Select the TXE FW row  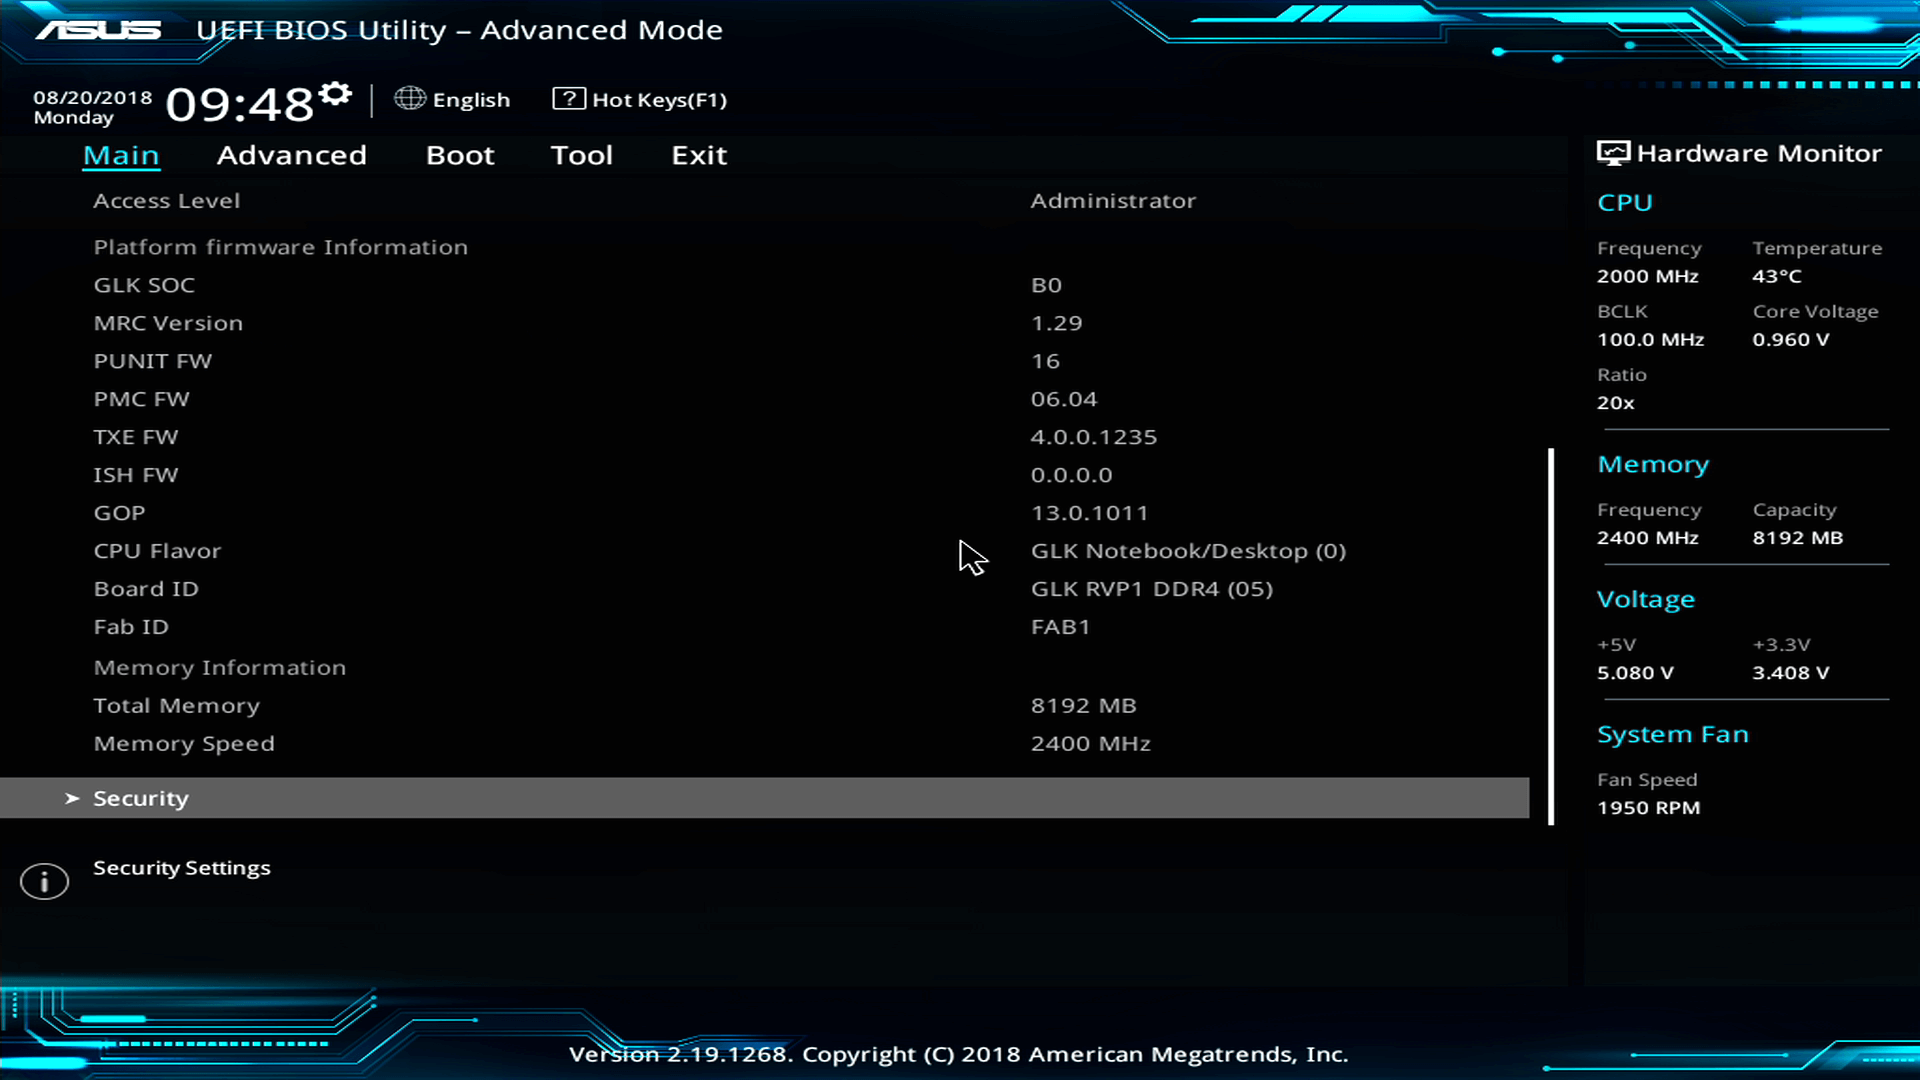(x=136, y=437)
